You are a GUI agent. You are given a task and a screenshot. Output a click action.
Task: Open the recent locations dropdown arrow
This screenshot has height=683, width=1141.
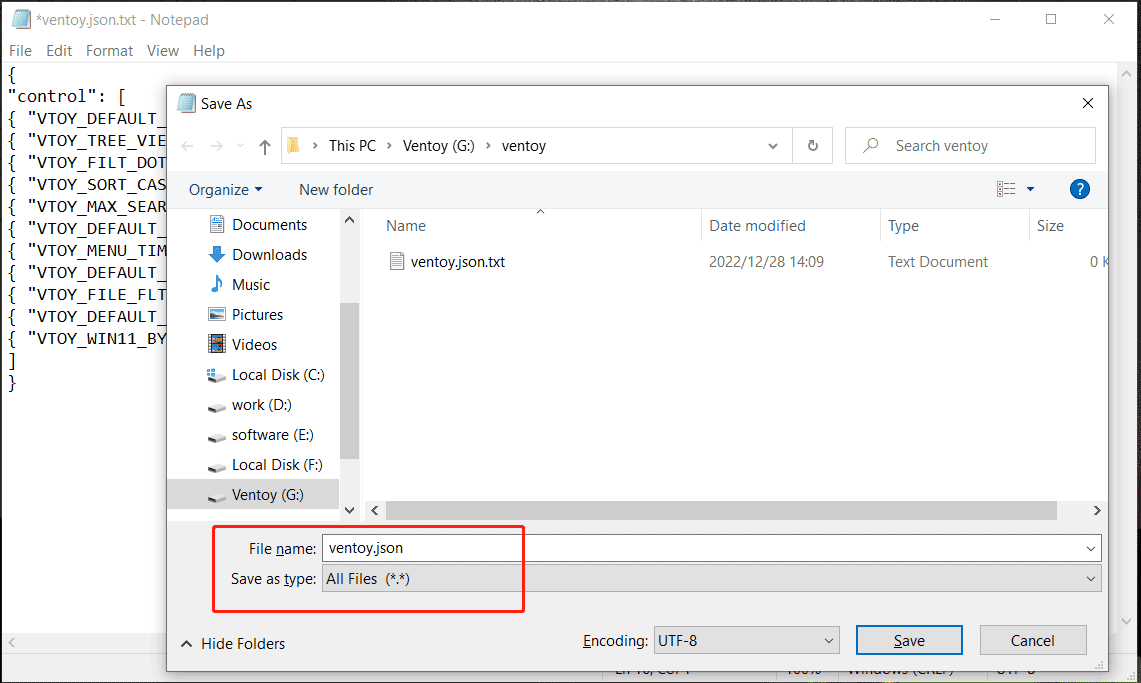pyautogui.click(x=240, y=146)
